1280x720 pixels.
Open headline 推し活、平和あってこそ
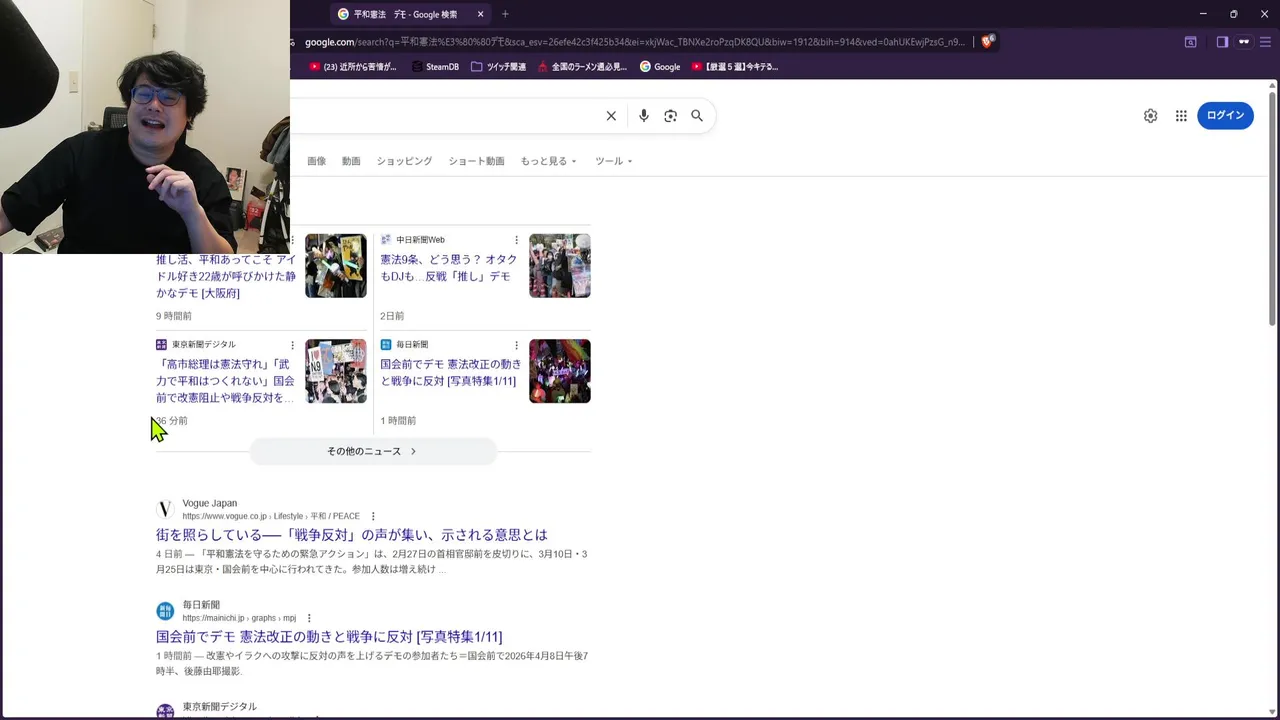tap(226, 276)
